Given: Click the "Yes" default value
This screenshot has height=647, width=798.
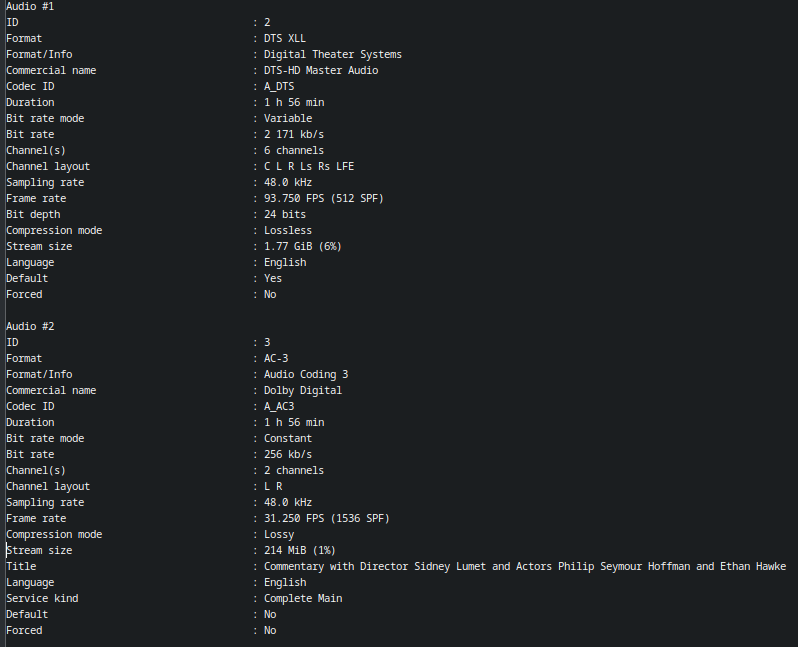Looking at the screenshot, I should point(273,278).
